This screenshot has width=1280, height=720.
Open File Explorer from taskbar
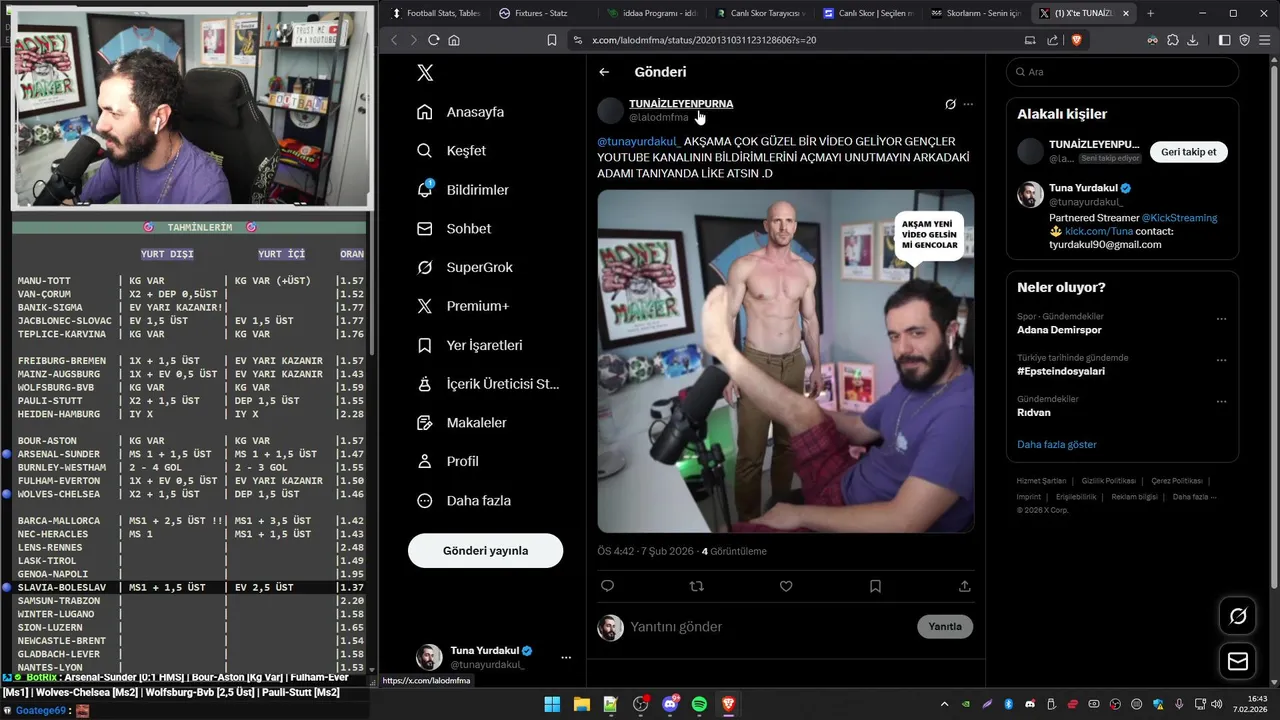click(x=581, y=704)
